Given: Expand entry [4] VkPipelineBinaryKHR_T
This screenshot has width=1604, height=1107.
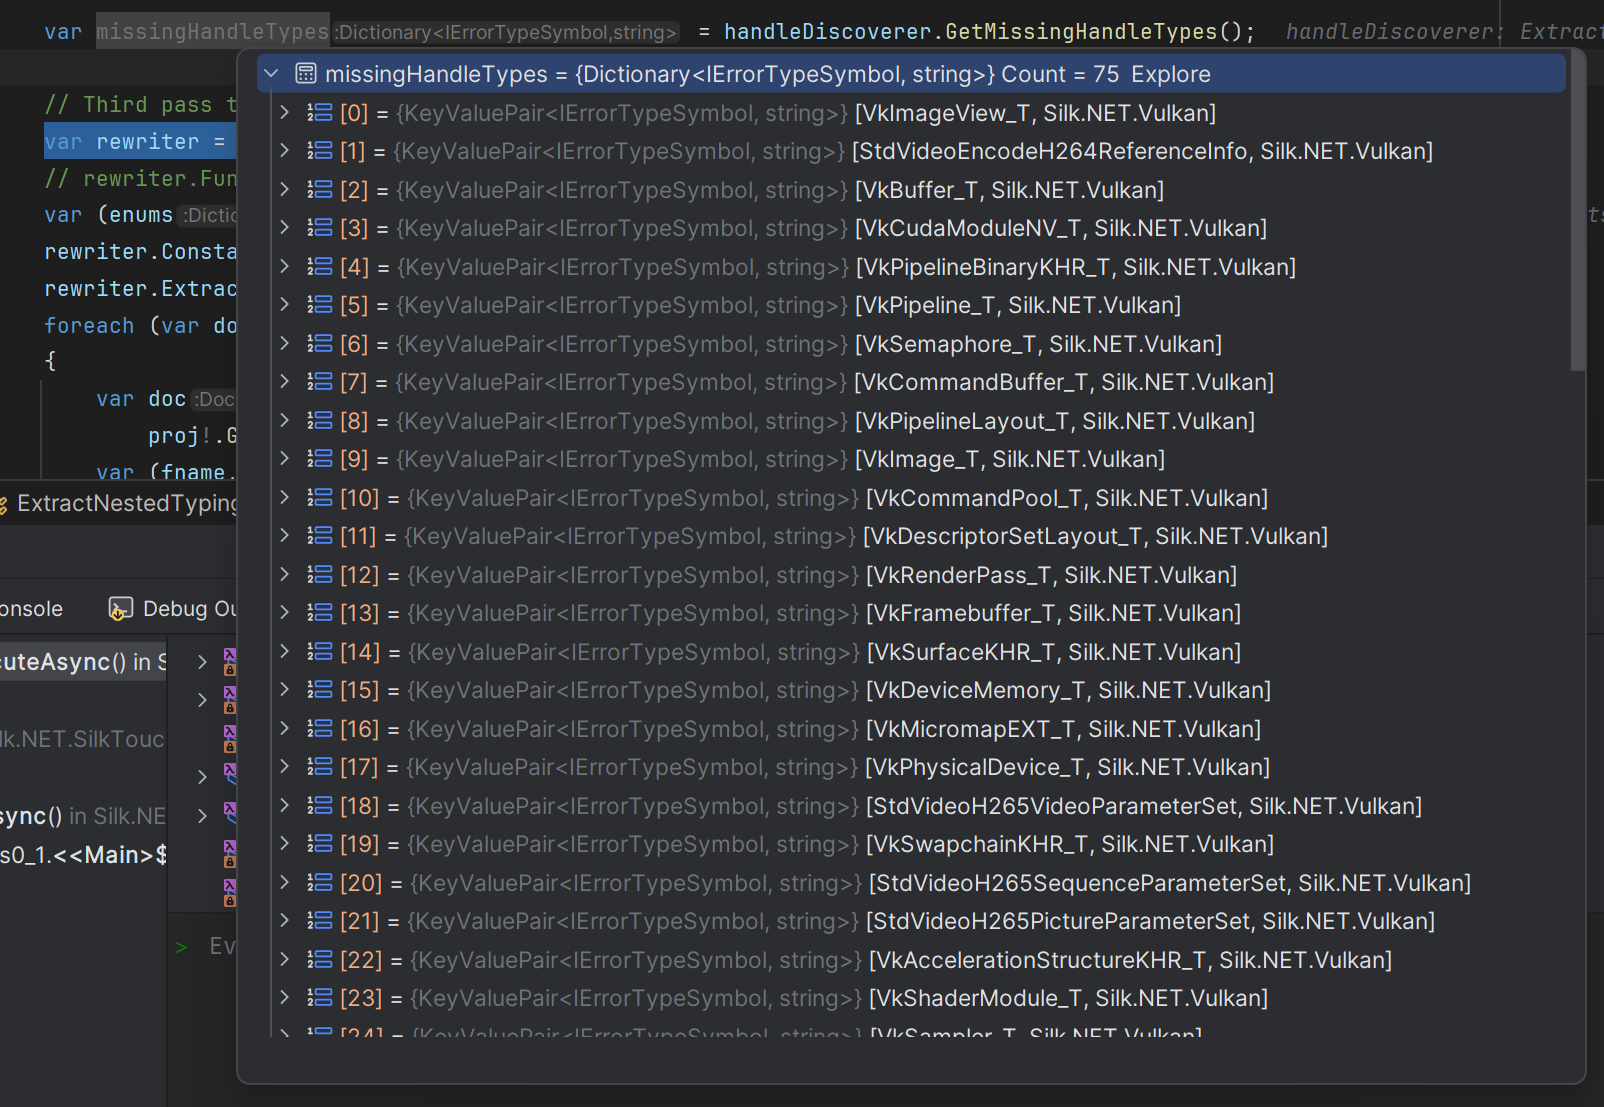Looking at the screenshot, I should (285, 267).
